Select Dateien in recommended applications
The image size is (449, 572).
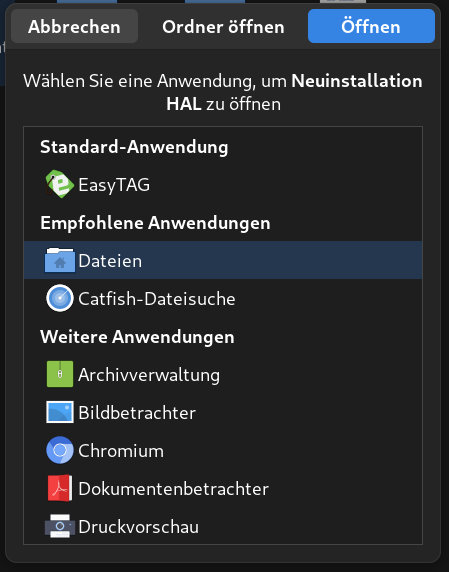[223, 260]
